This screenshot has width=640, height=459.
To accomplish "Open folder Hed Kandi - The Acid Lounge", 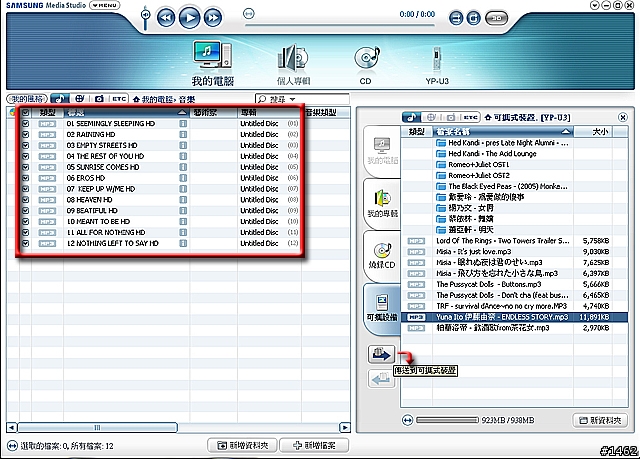I will [492, 154].
